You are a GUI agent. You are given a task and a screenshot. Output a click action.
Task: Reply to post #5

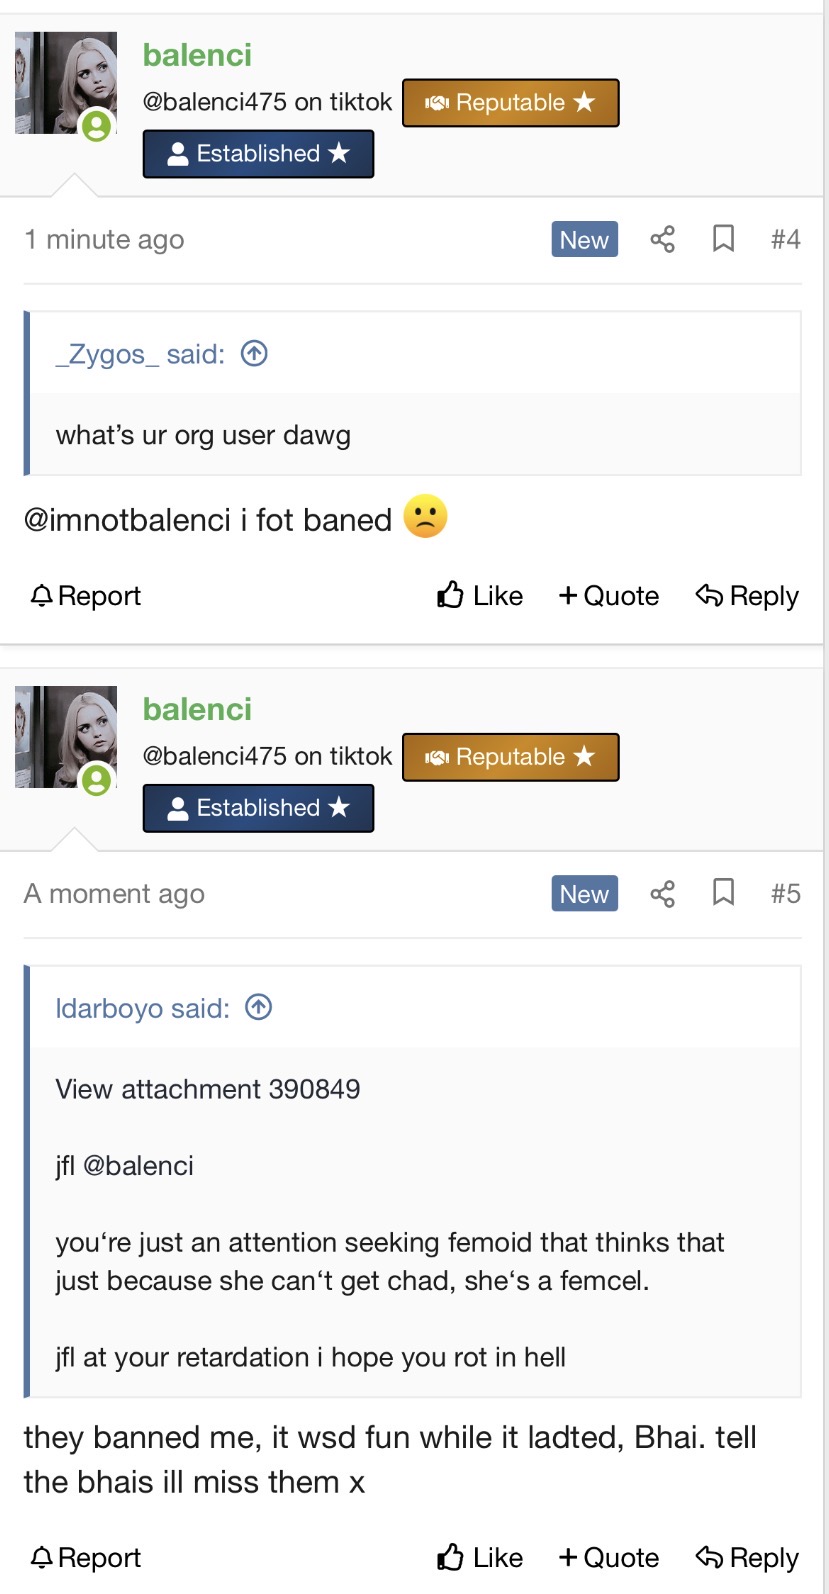(x=747, y=1558)
